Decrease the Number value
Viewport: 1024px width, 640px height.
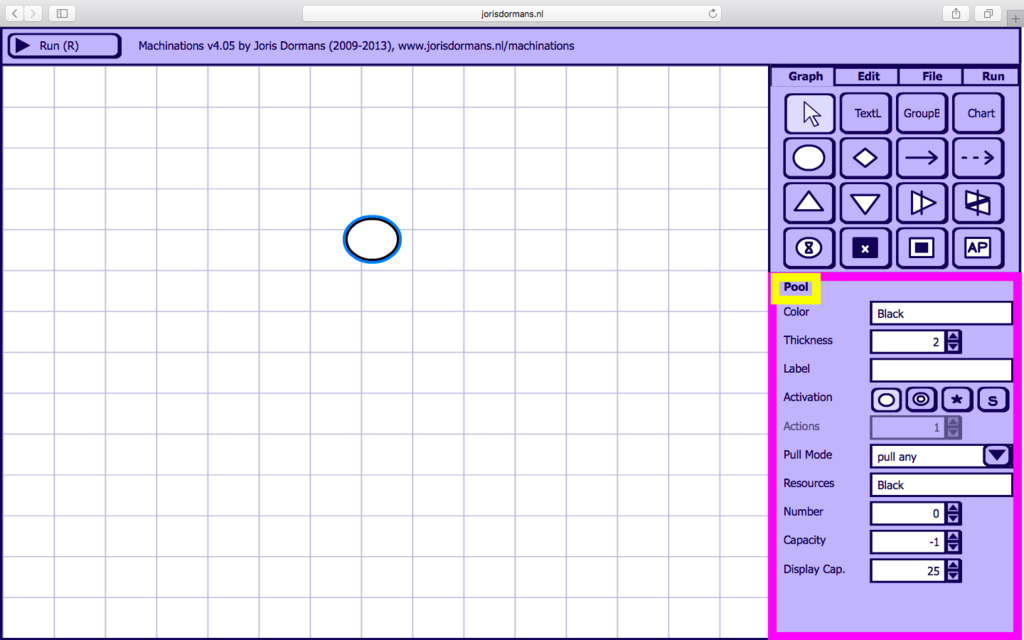[x=953, y=519]
